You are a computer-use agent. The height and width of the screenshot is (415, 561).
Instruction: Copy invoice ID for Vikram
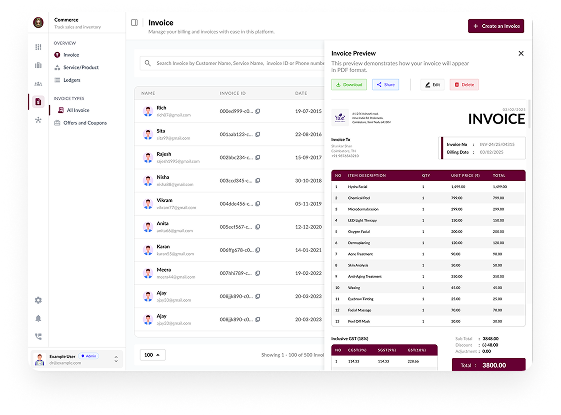pyautogui.click(x=258, y=204)
